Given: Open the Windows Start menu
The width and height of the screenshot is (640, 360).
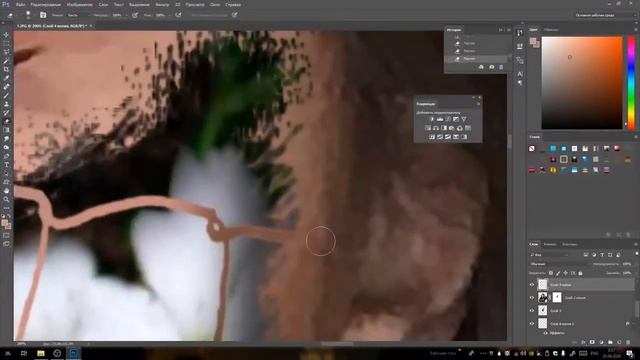Looking at the screenshot, I should 8,353.
